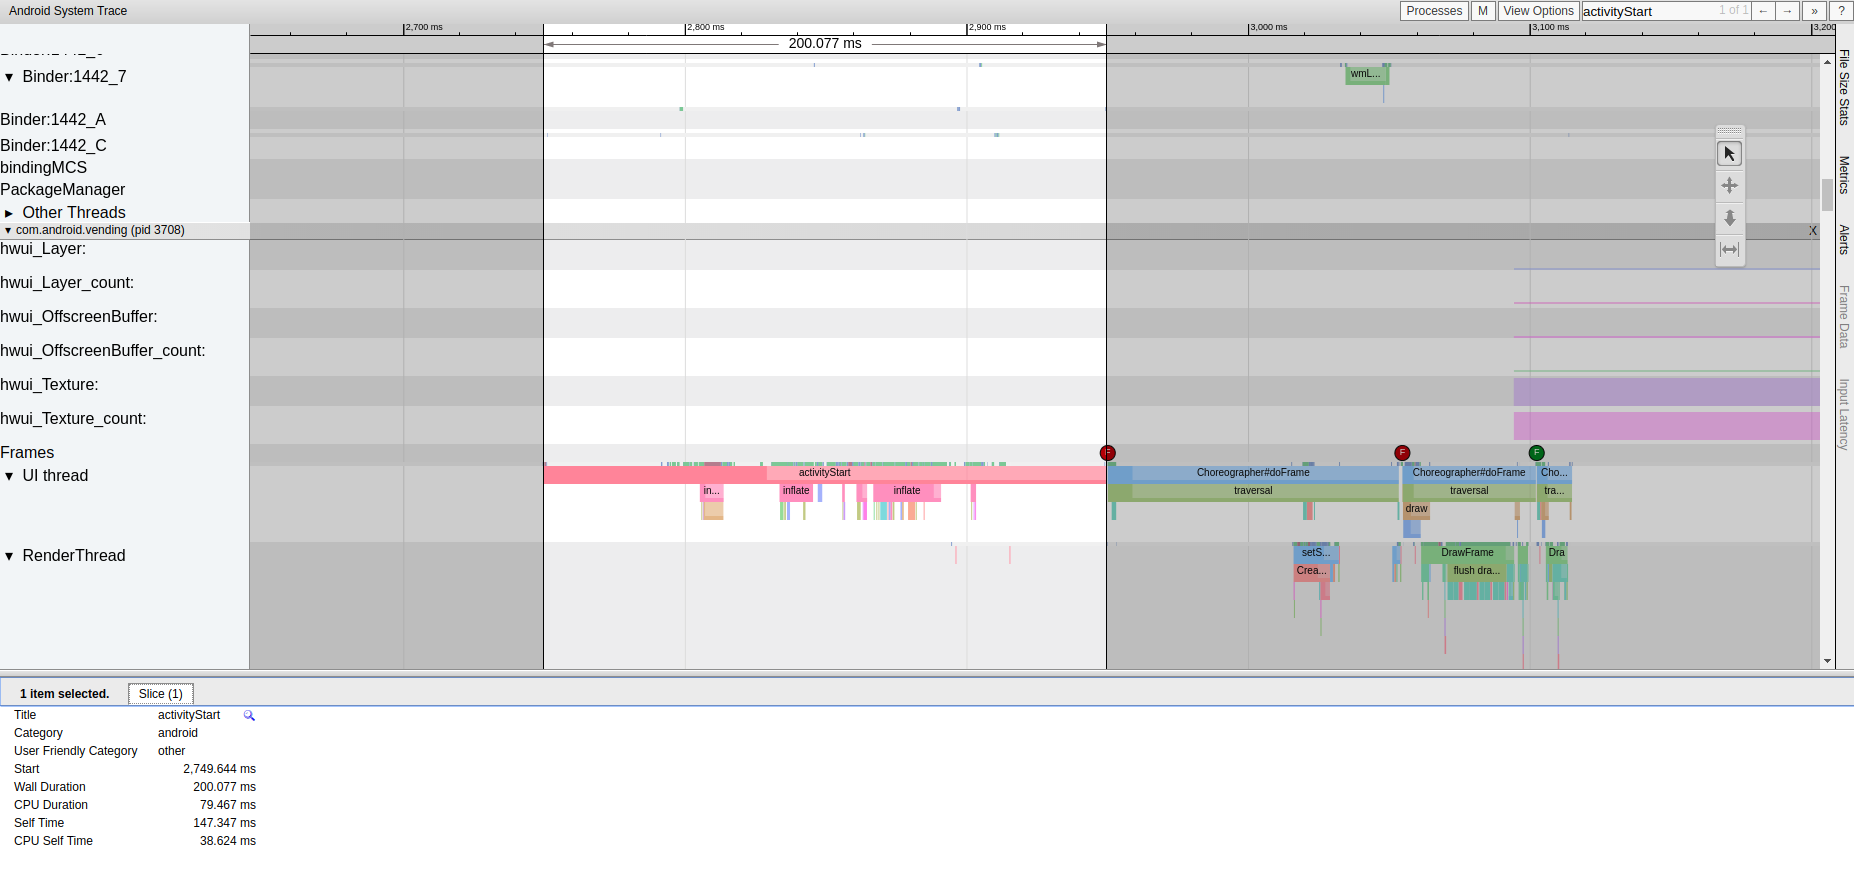This screenshot has height=882, width=1854.
Task: Click the magnifier next to activityStart title
Action: 249,715
